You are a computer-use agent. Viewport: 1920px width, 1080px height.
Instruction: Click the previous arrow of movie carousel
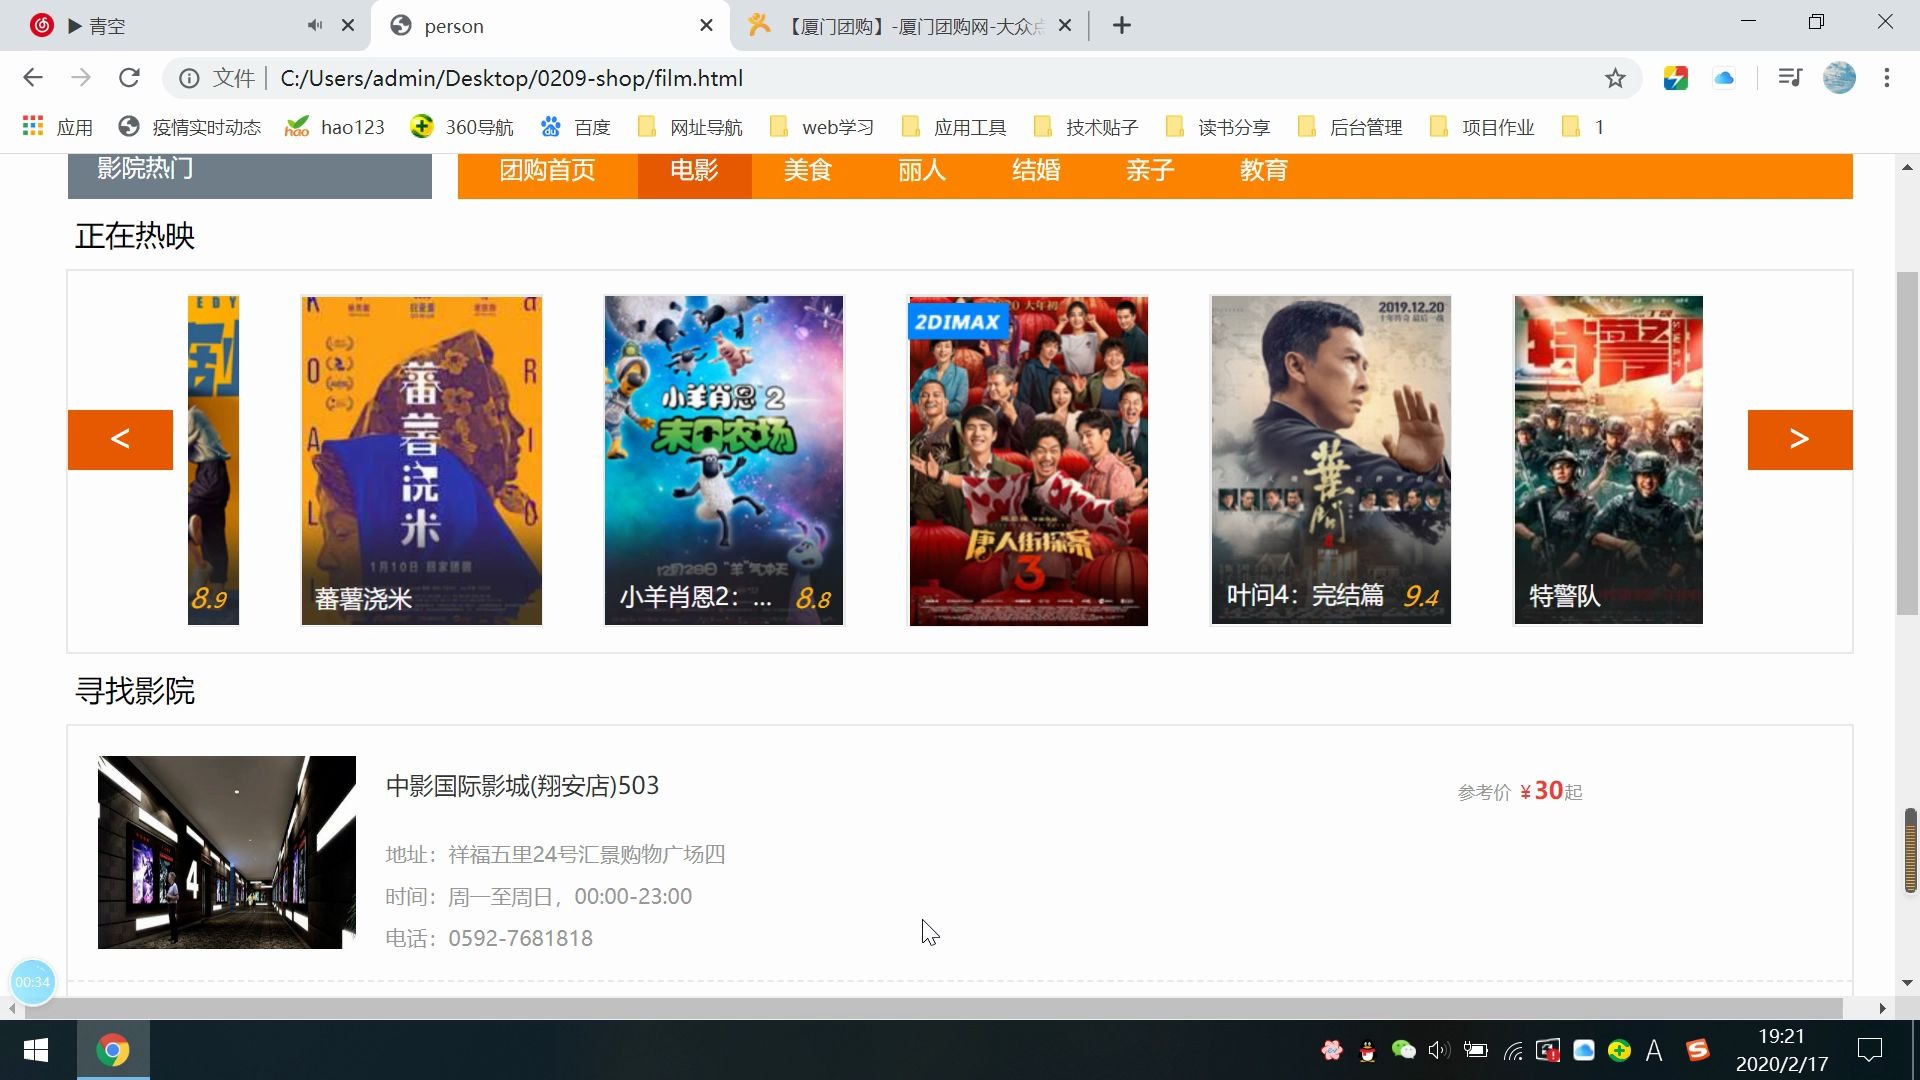coord(120,439)
